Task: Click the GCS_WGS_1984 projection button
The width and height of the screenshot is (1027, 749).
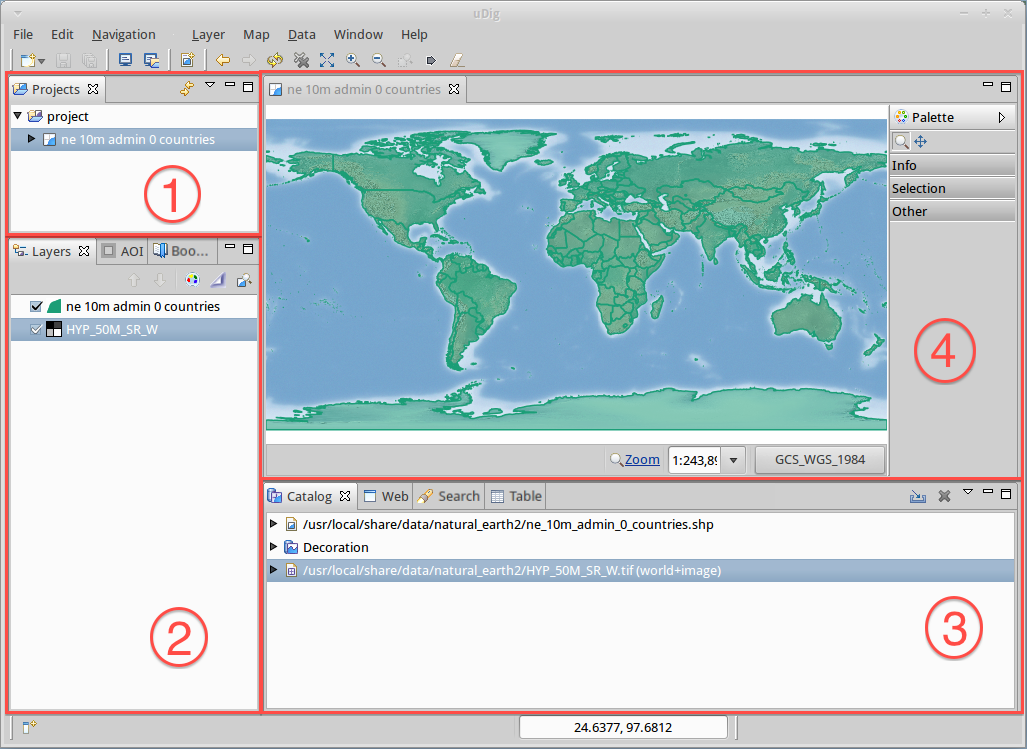Action: point(820,460)
